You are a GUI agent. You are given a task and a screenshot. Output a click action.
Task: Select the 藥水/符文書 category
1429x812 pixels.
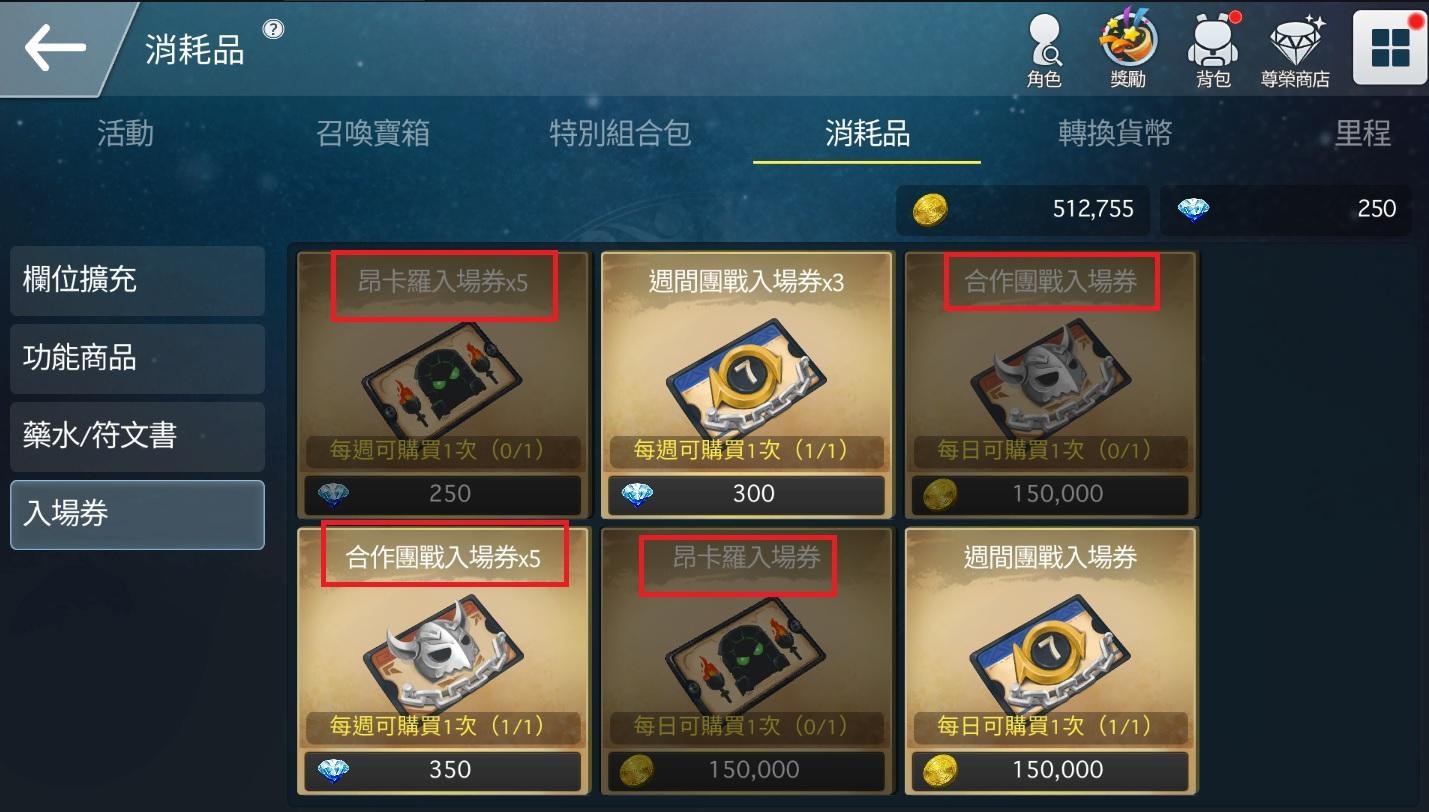(x=138, y=436)
